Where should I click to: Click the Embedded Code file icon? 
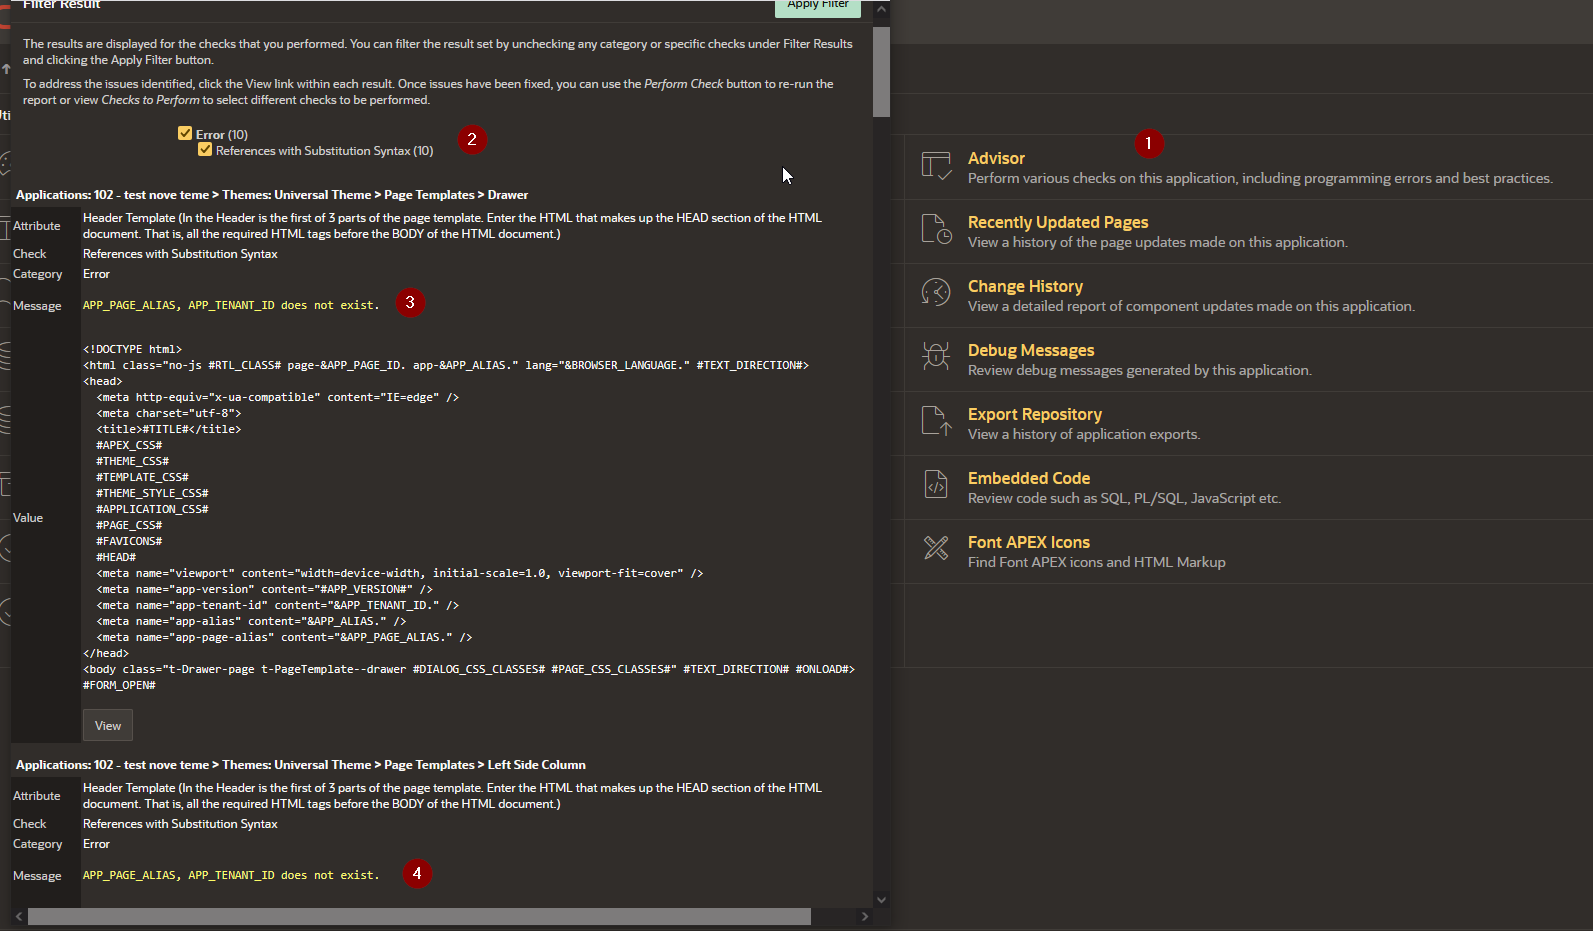point(936,485)
